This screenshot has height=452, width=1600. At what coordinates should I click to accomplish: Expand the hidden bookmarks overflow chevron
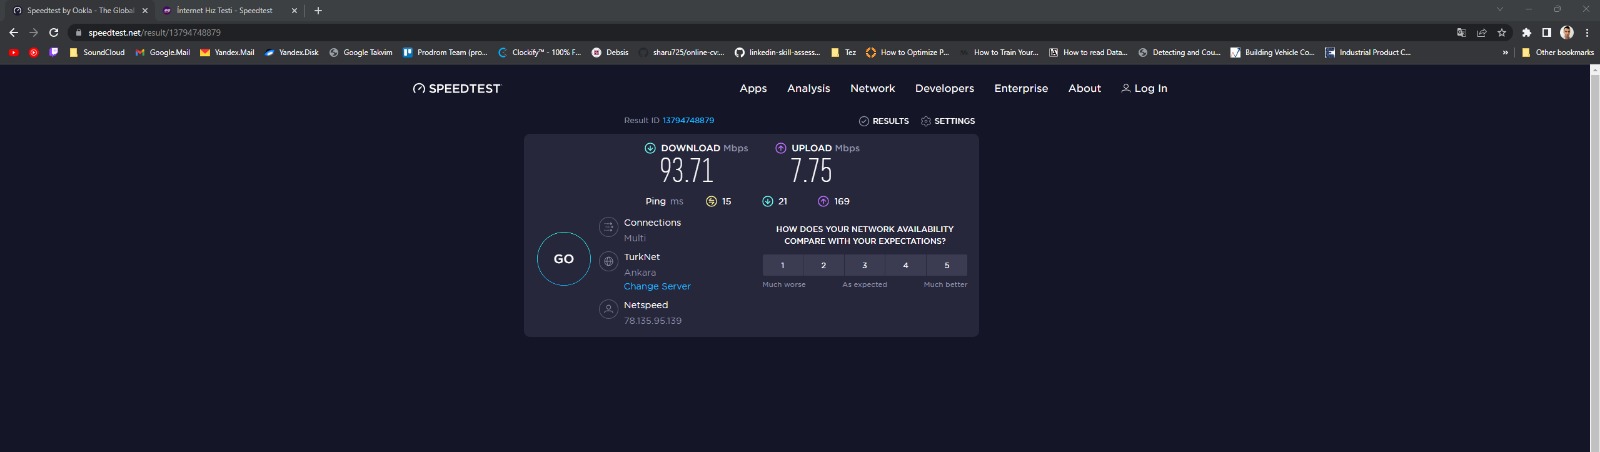point(1505,52)
